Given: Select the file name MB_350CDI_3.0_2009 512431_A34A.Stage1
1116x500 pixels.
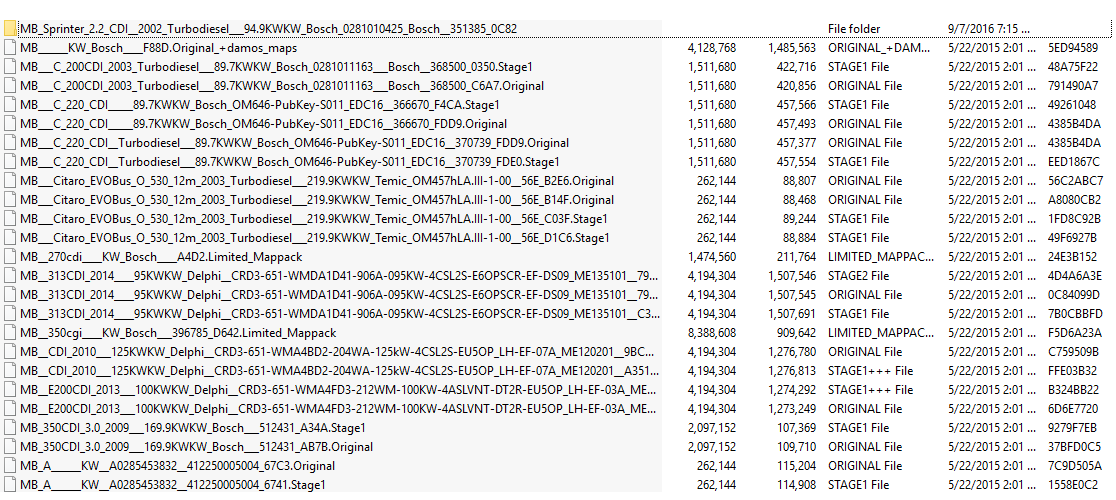Looking at the screenshot, I should [x=193, y=427].
